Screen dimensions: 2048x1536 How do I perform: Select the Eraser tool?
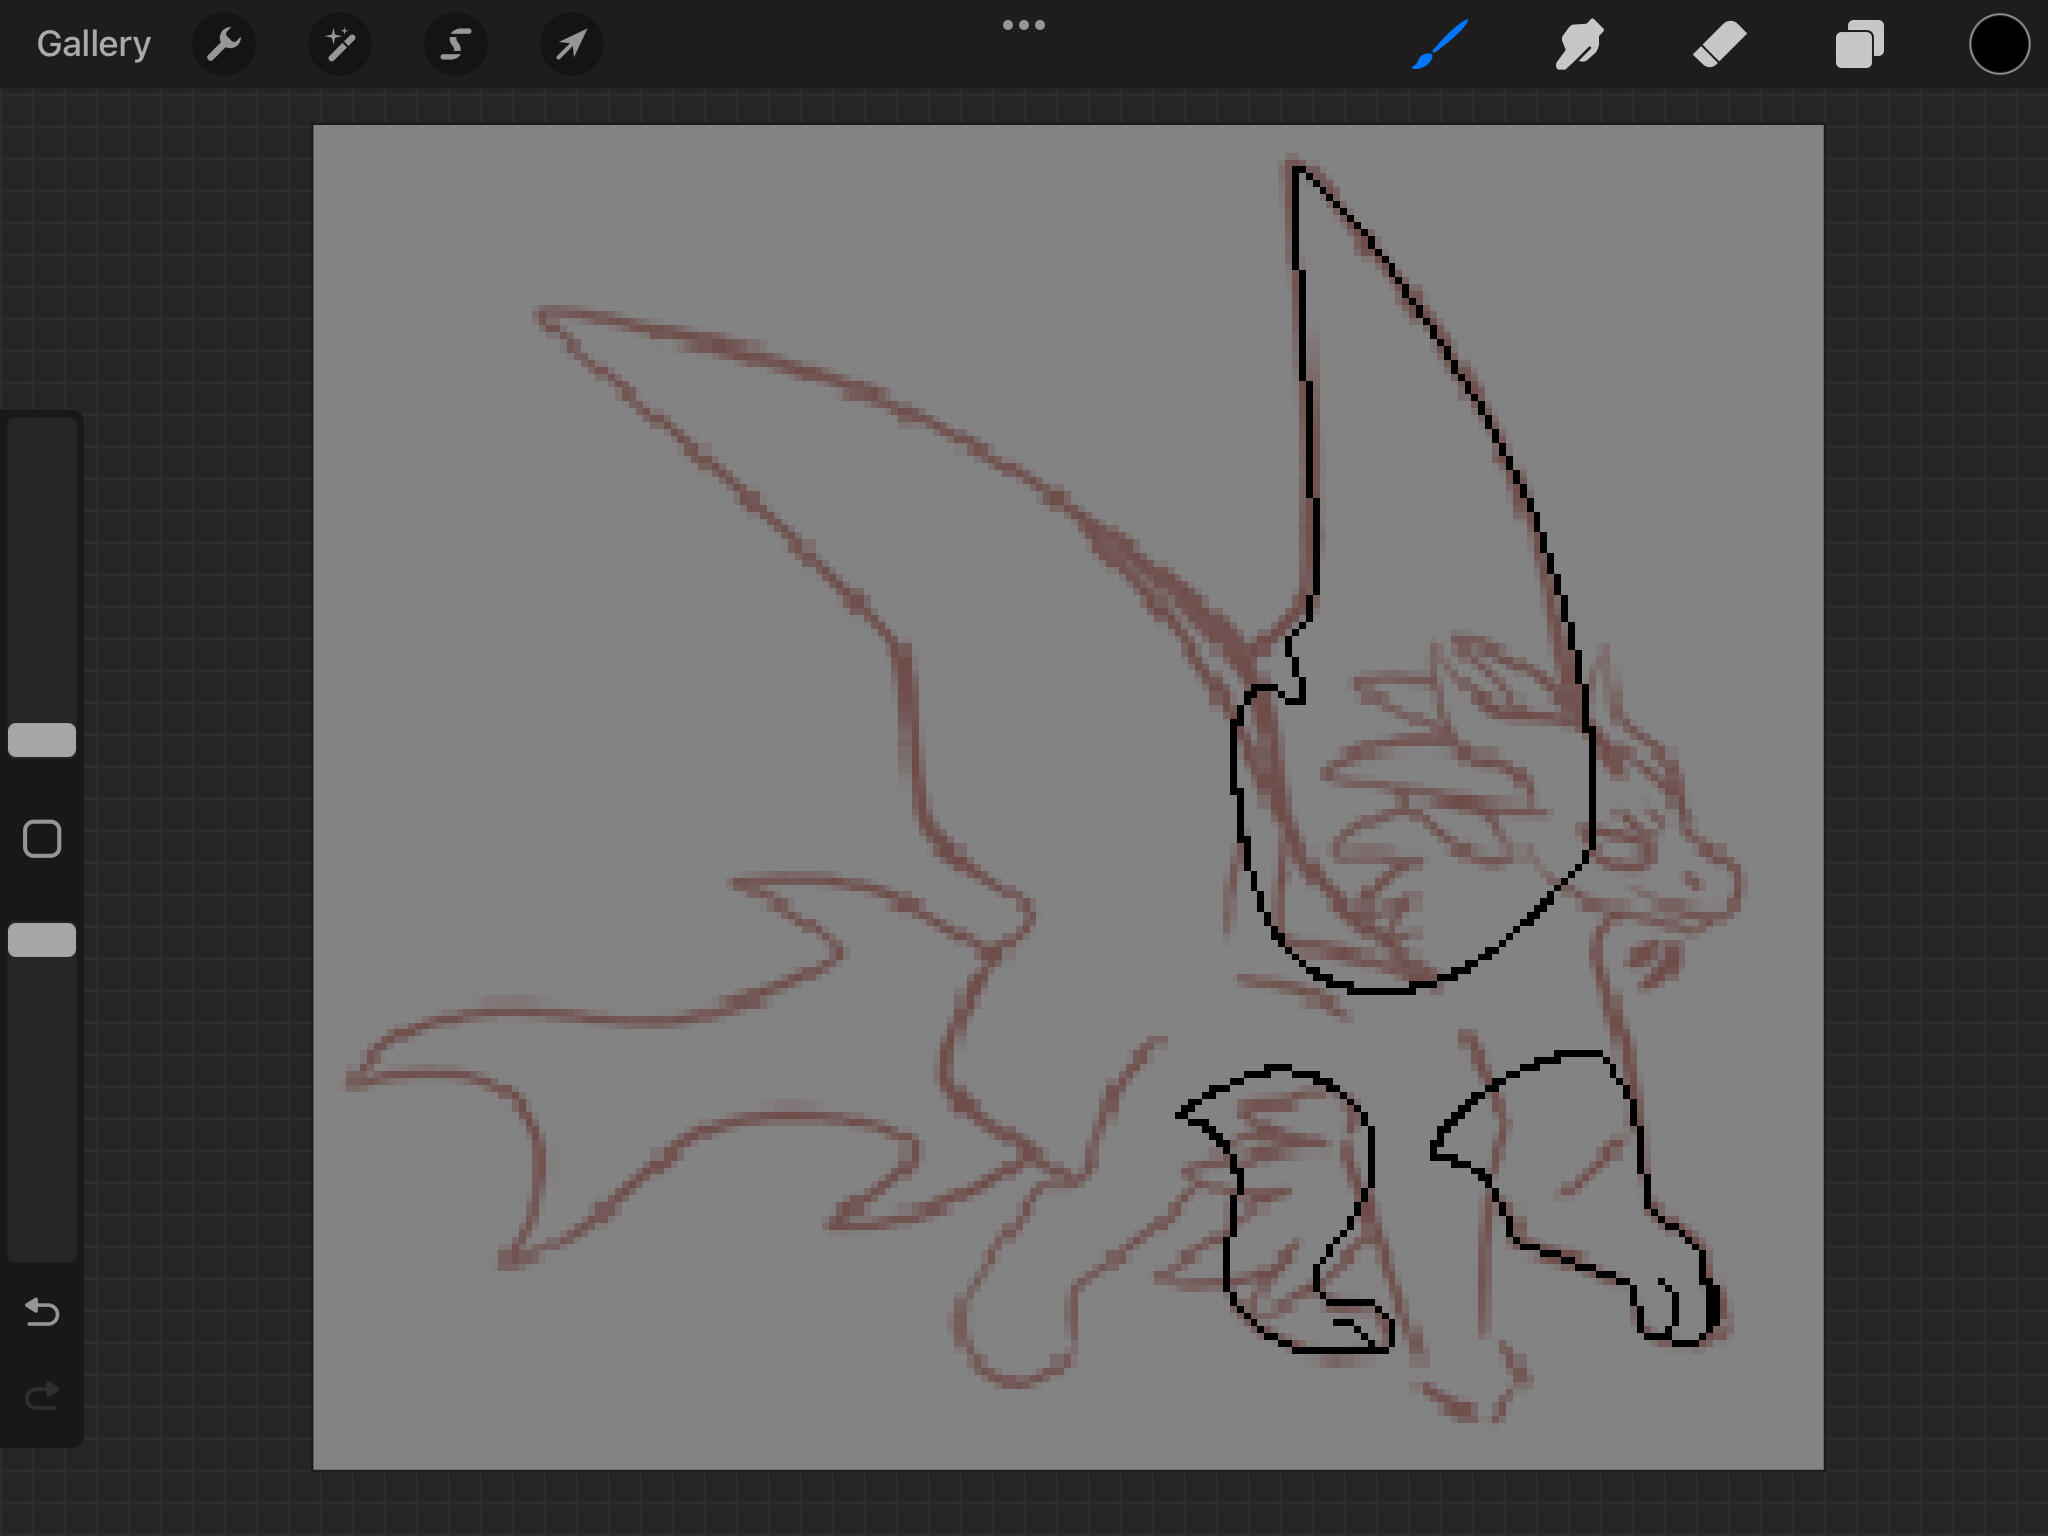(1720, 44)
